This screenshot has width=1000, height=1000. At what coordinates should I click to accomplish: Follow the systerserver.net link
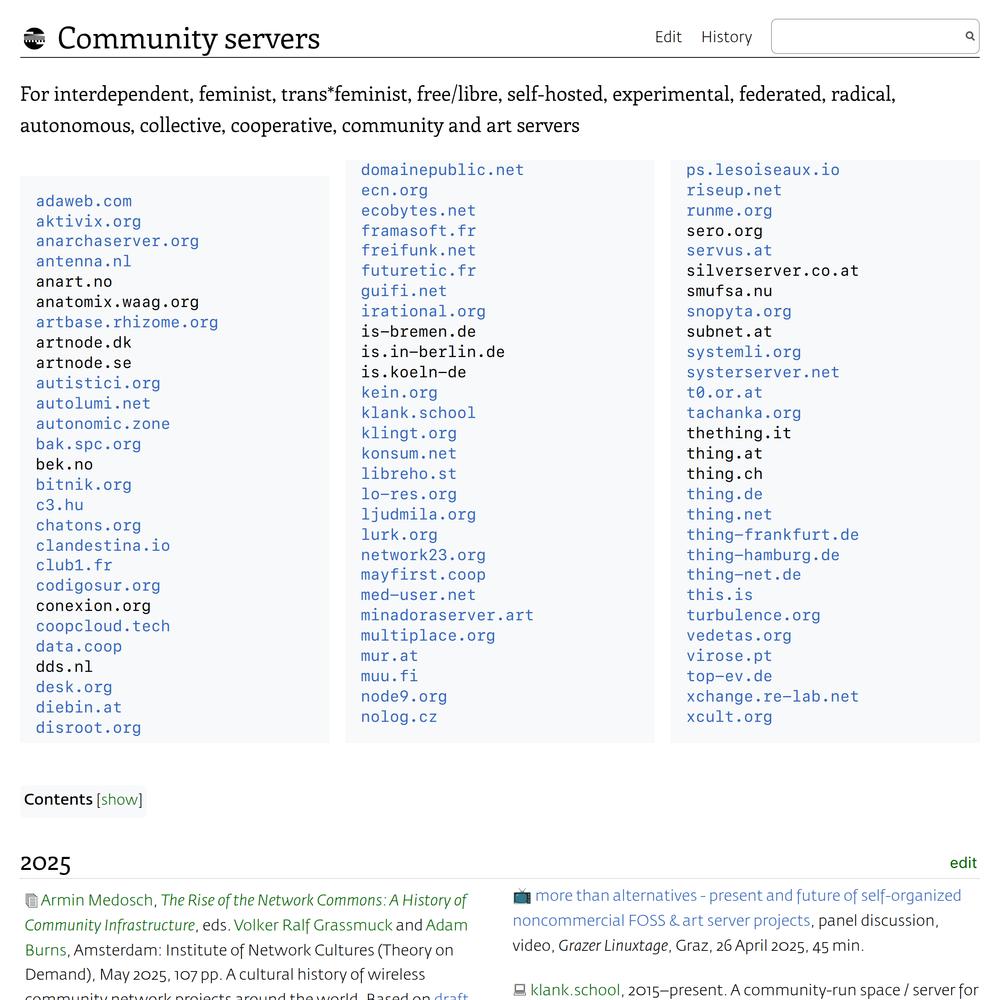pos(762,372)
